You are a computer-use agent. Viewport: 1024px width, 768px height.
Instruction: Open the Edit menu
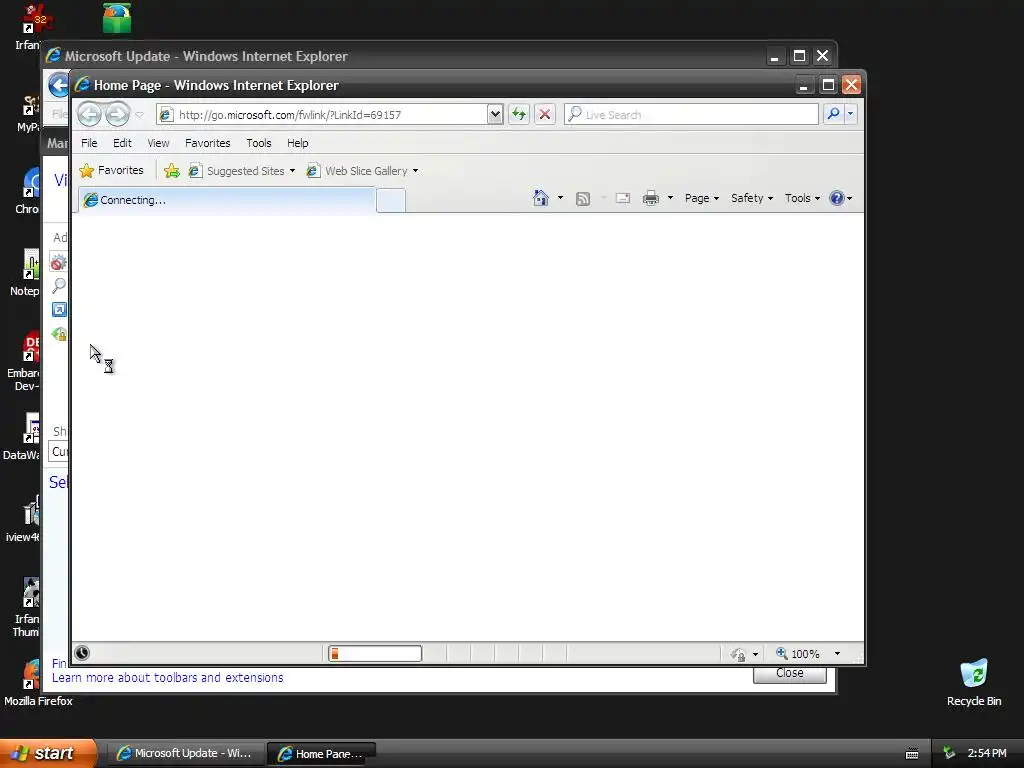[x=122, y=143]
